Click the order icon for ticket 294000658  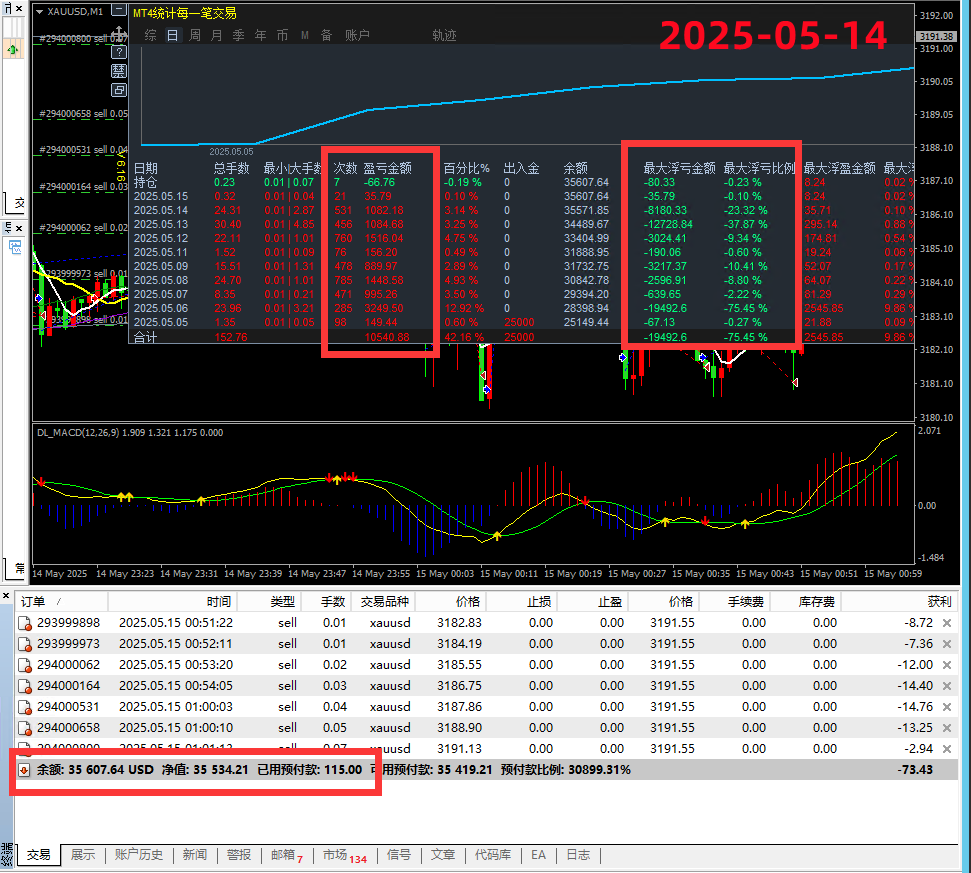coord(25,728)
